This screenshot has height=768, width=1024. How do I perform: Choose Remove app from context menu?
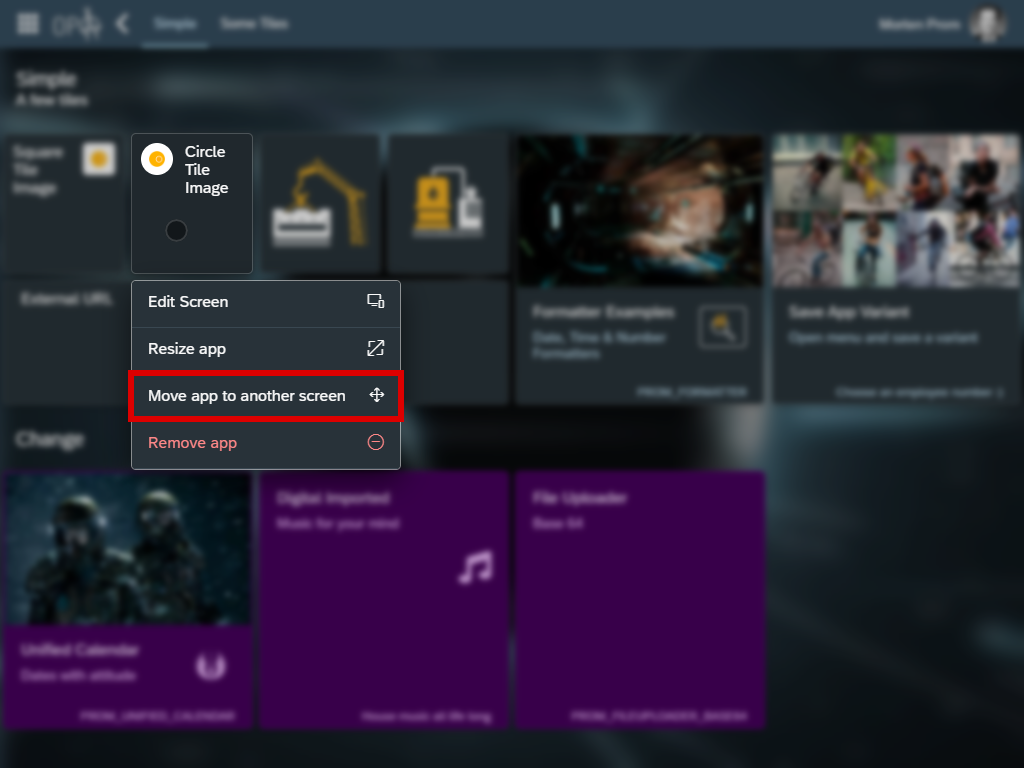(193, 443)
